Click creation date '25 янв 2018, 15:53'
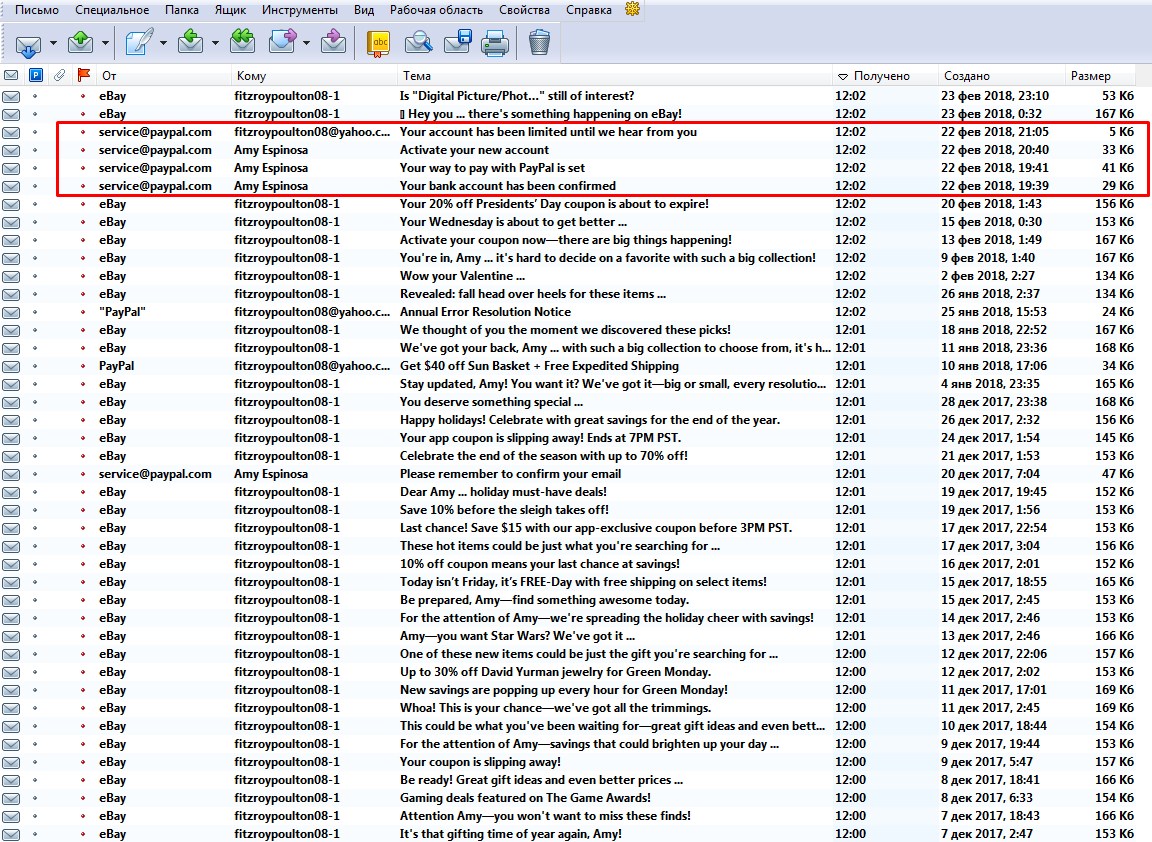 pos(994,312)
